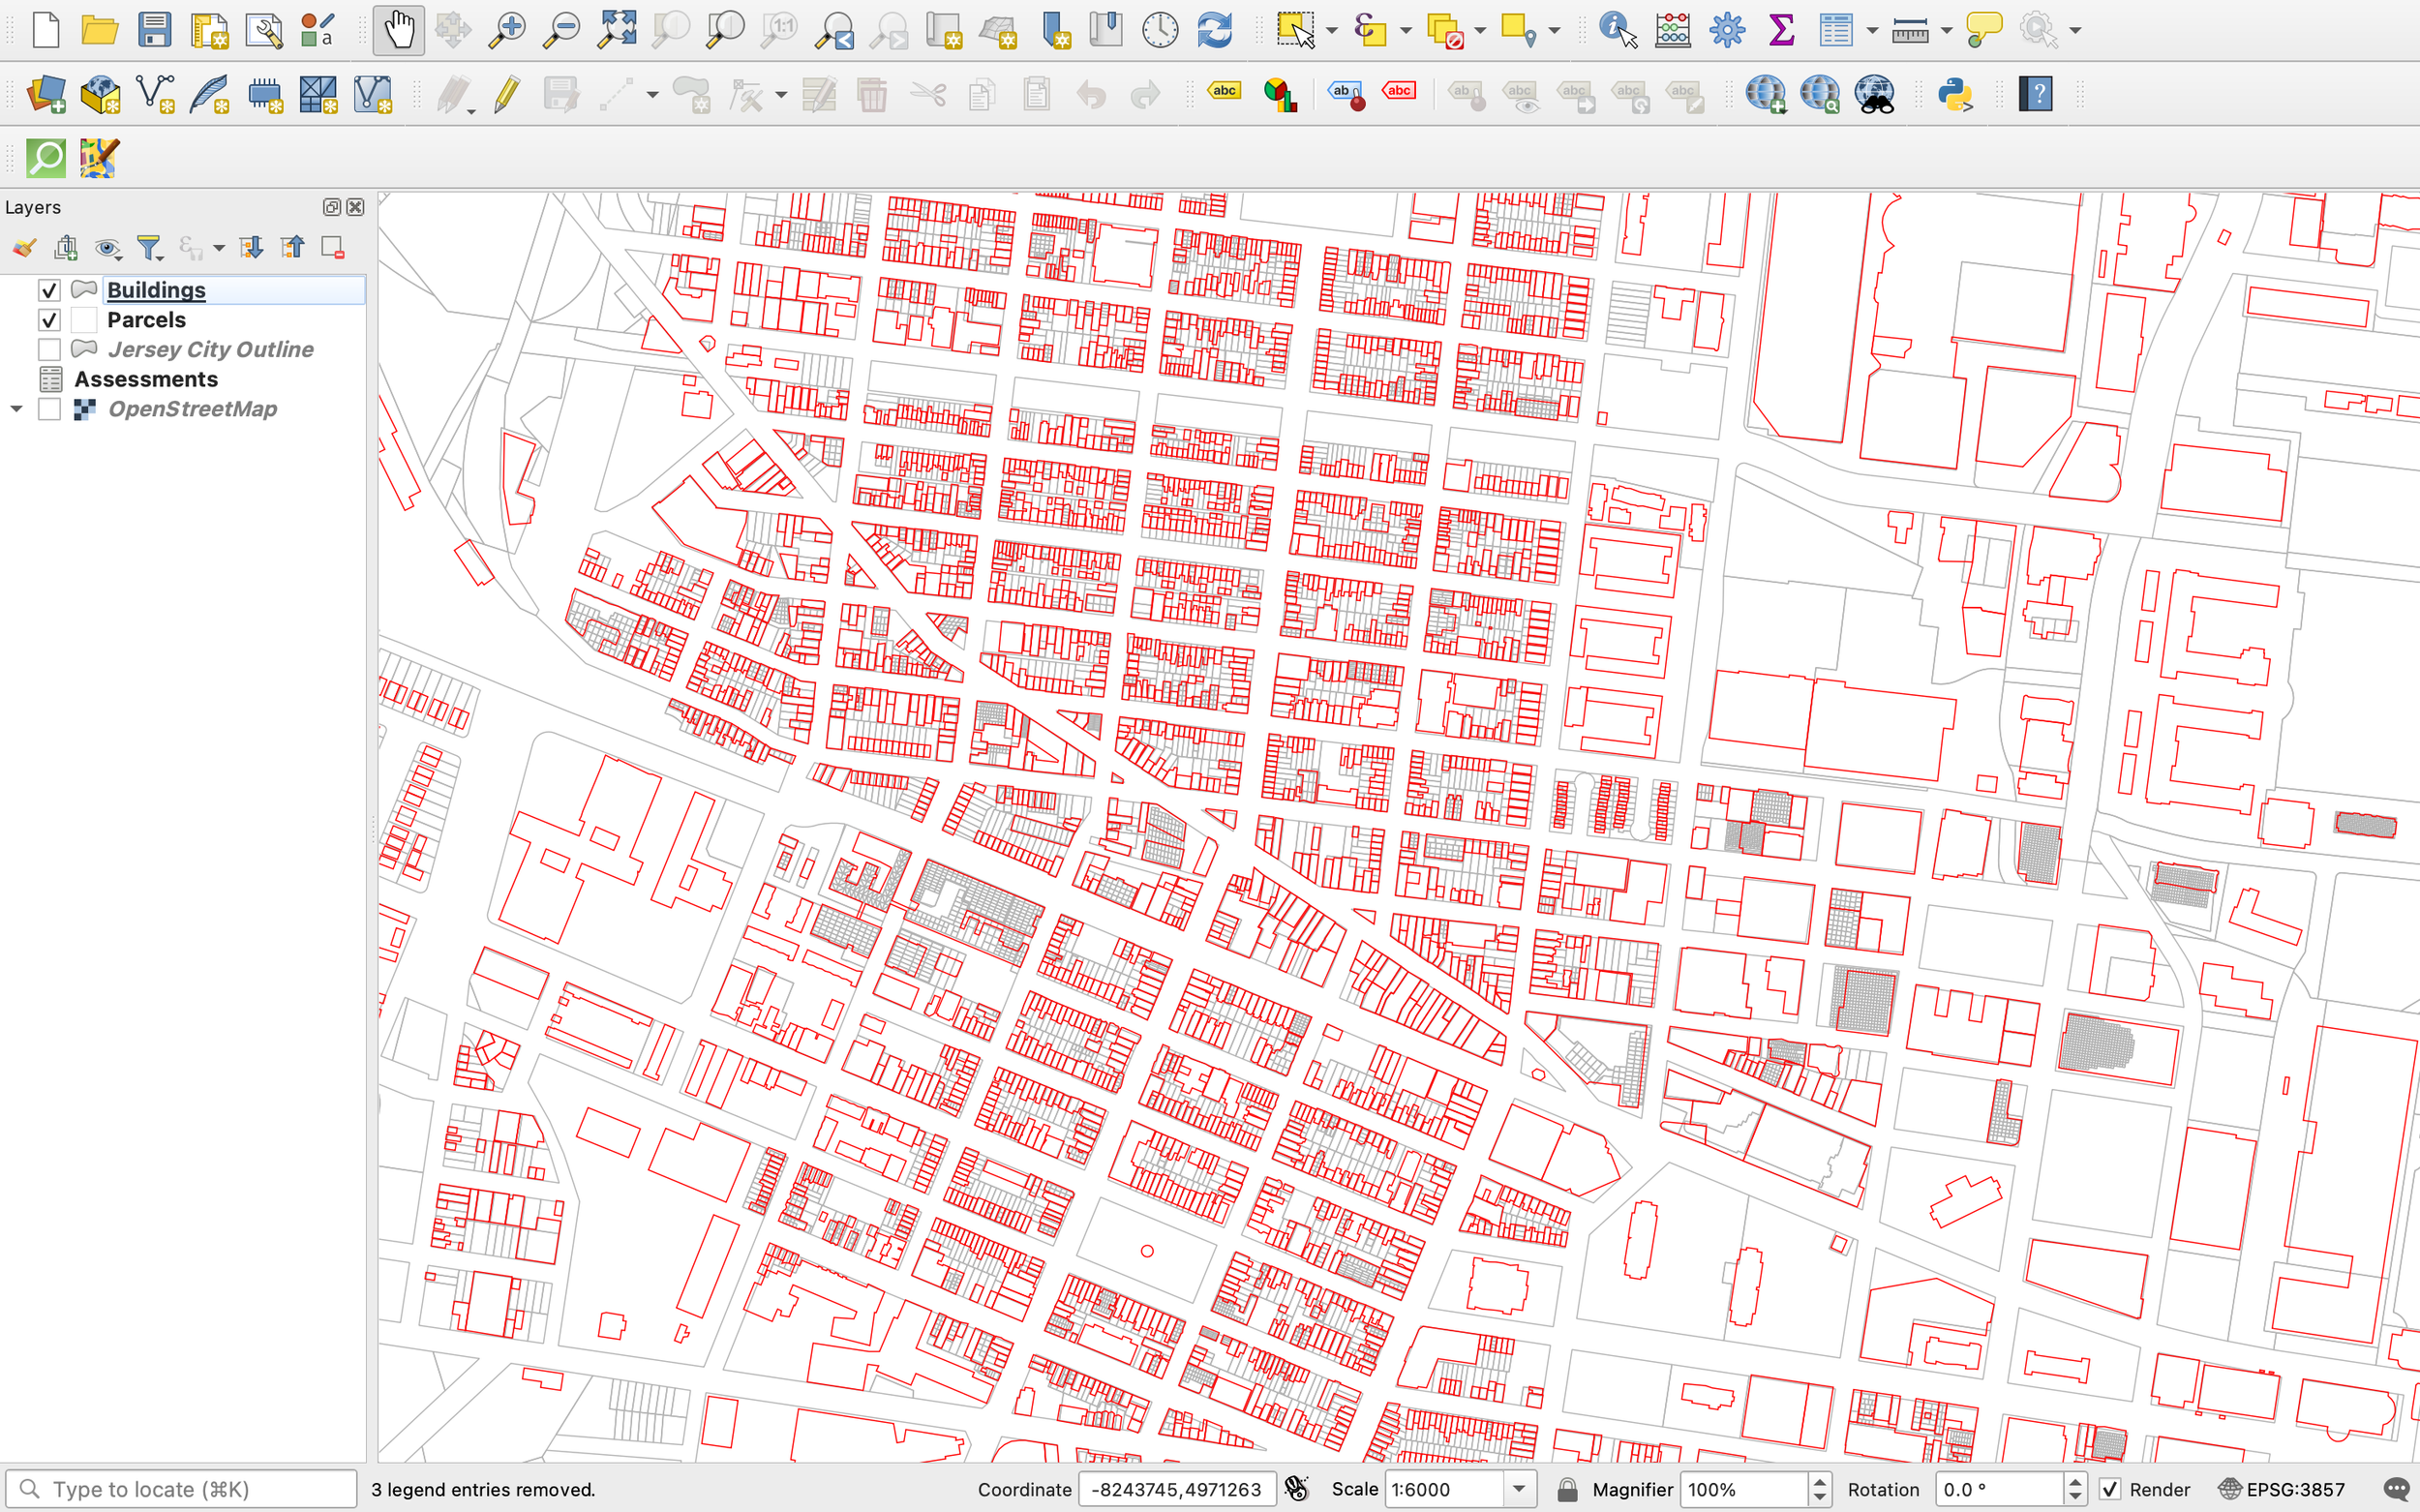
Task: Click the Python console icon
Action: tap(1954, 94)
